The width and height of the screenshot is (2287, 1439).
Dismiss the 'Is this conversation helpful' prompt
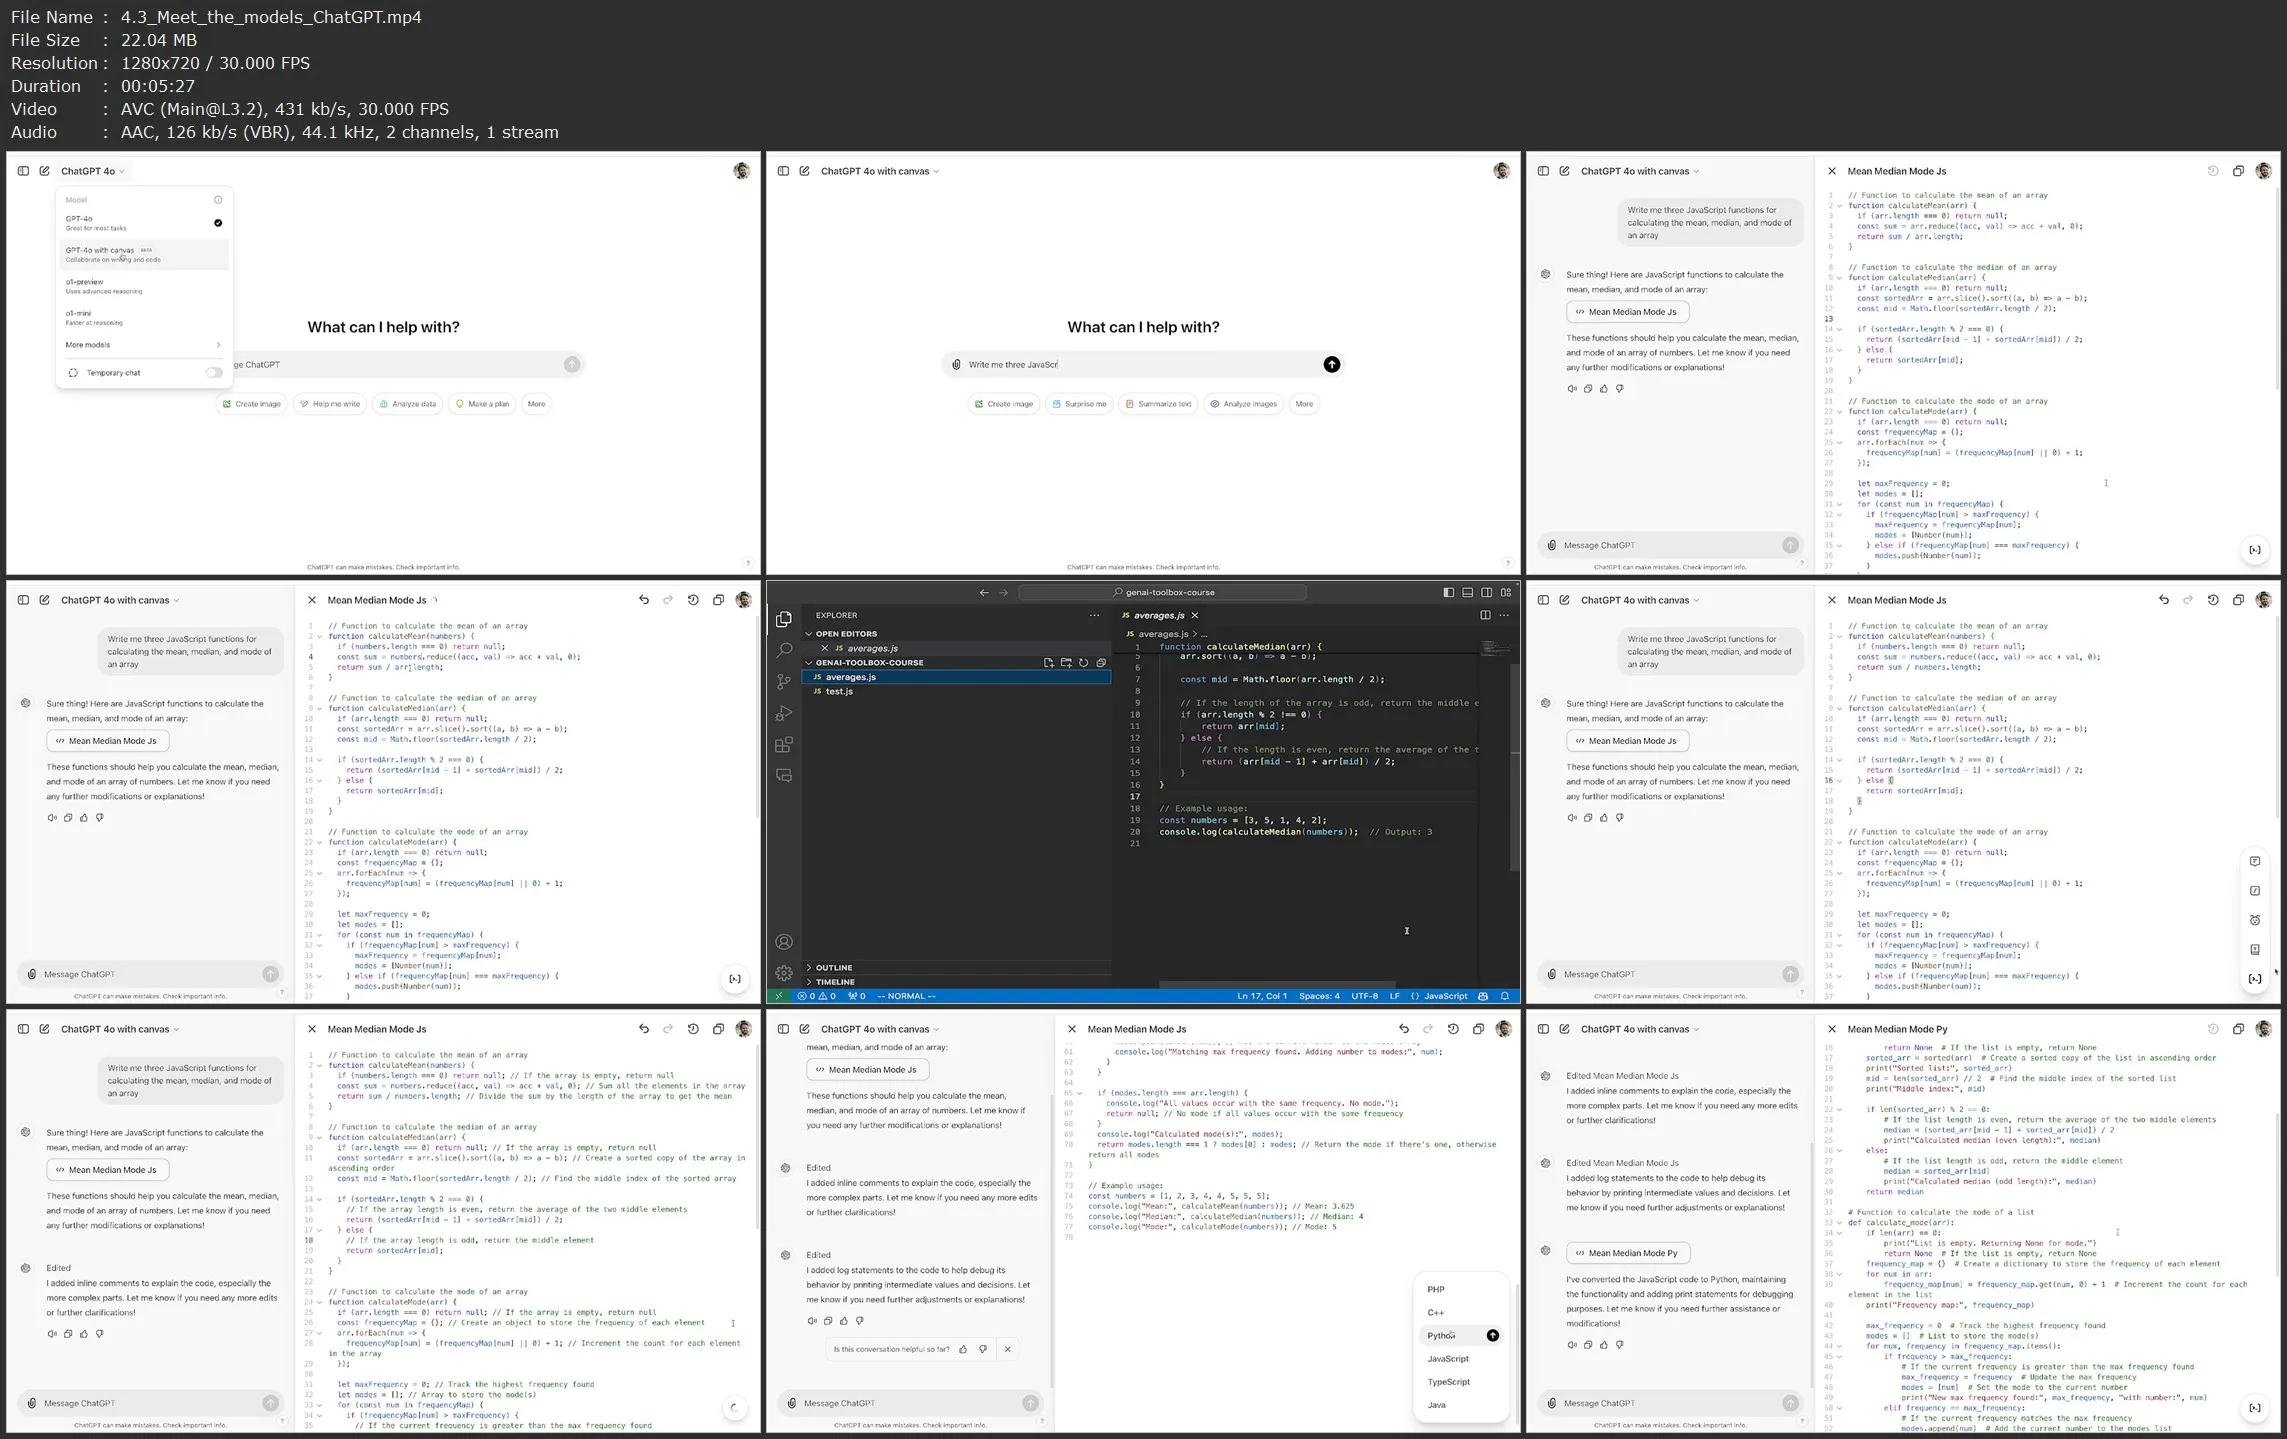point(1007,1349)
